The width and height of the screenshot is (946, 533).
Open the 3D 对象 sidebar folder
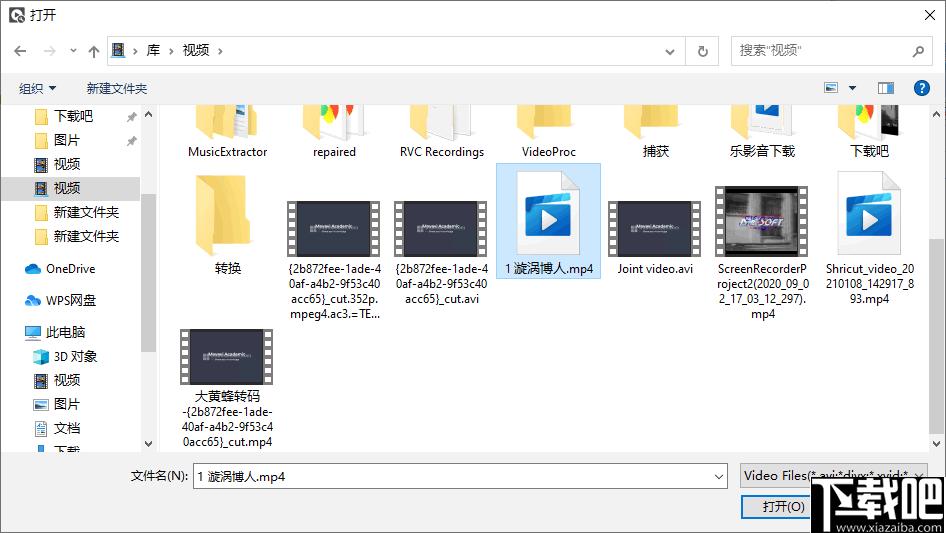75,356
